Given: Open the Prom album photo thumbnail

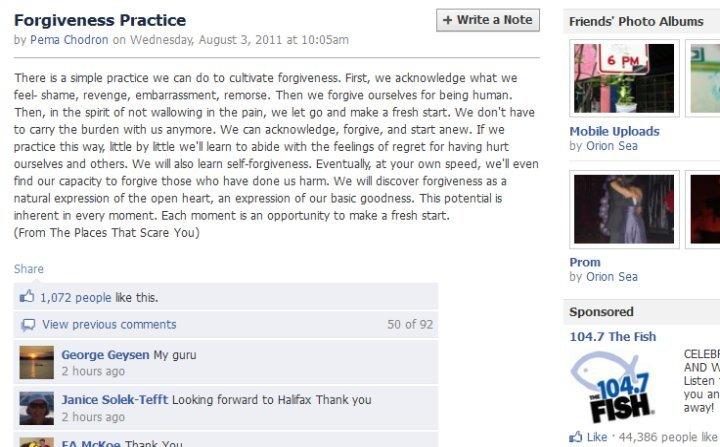Looking at the screenshot, I should (x=624, y=209).
